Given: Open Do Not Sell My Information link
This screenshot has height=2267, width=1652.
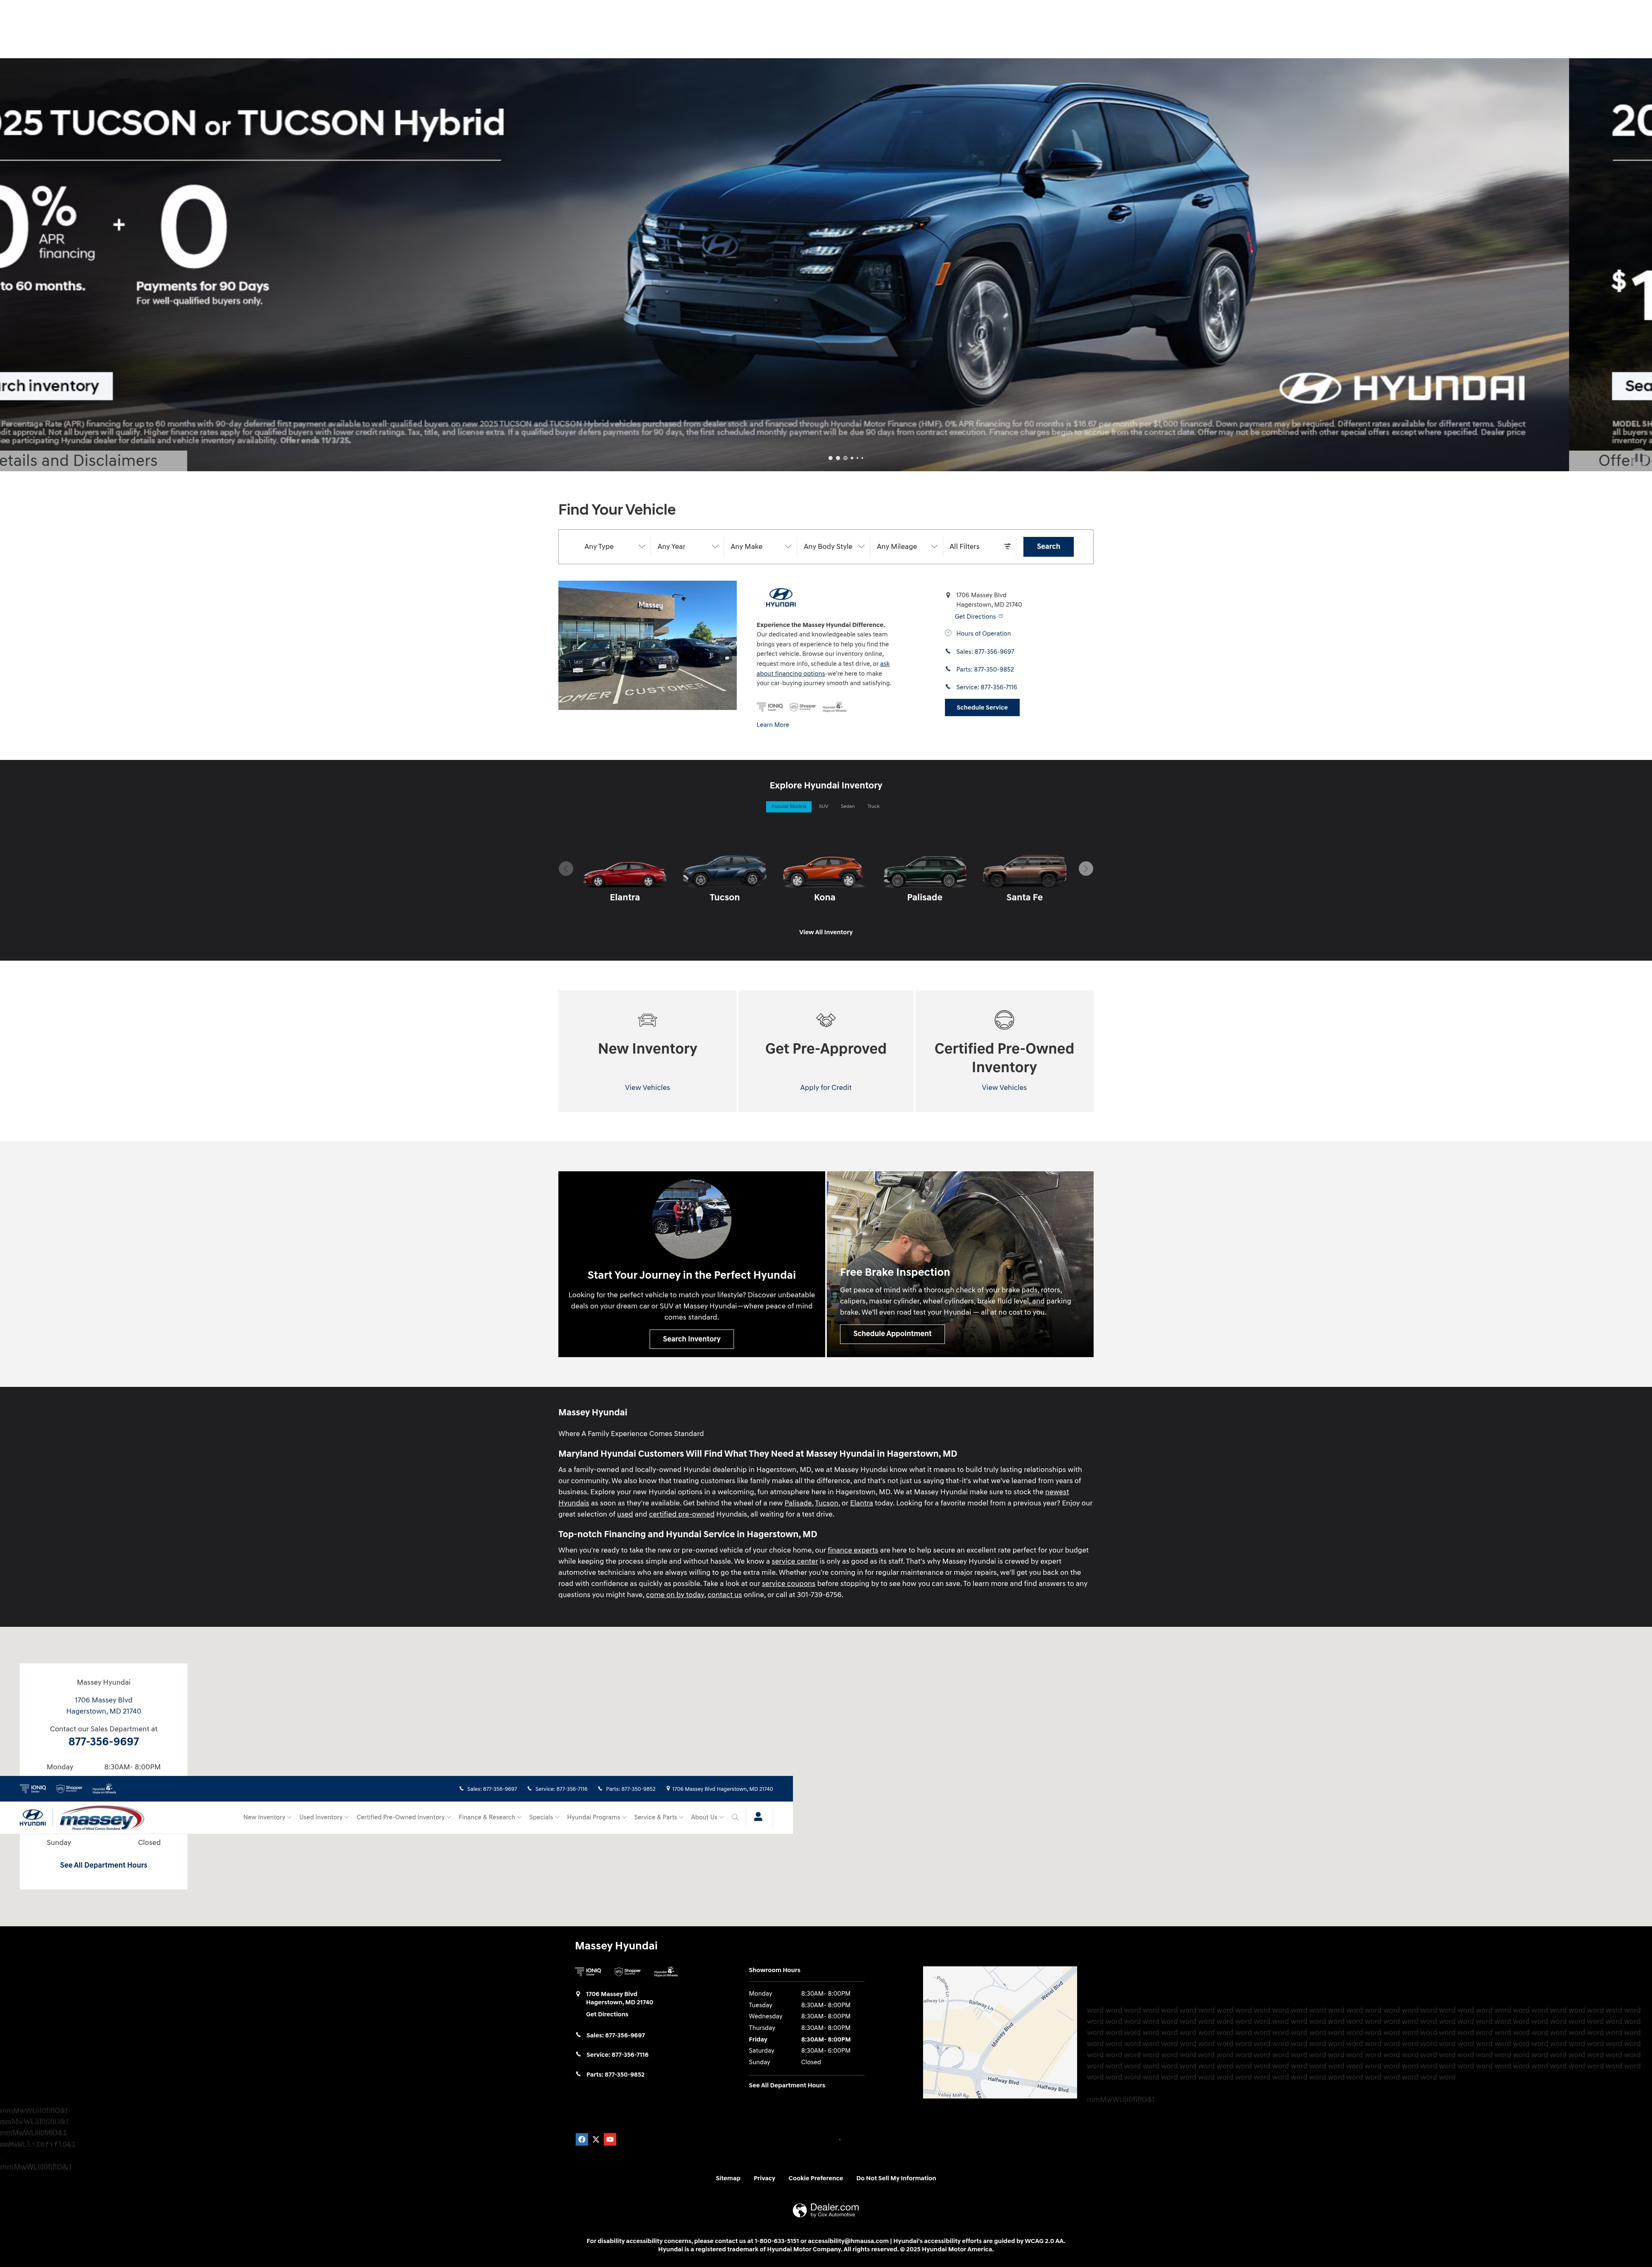Looking at the screenshot, I should (896, 2178).
